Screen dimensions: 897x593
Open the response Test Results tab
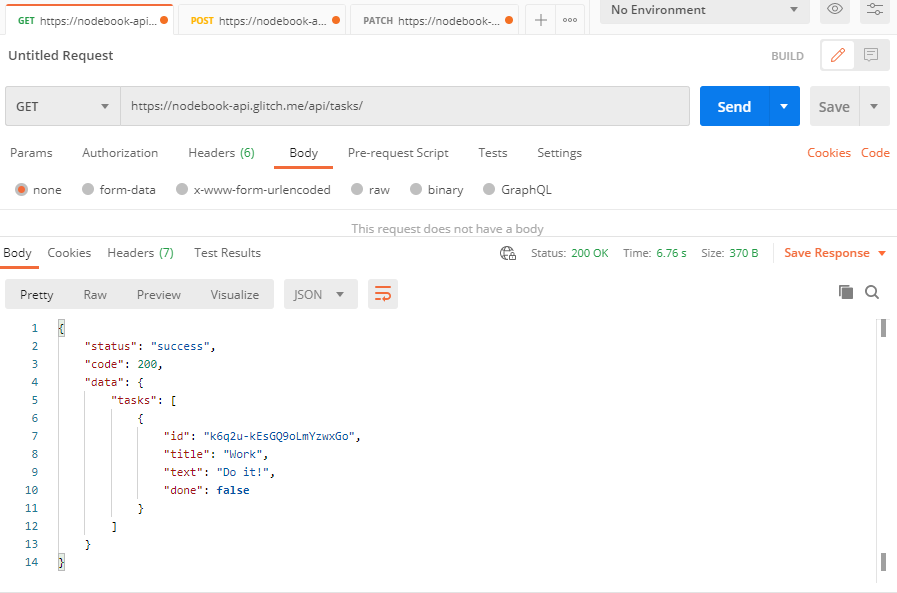[227, 253]
